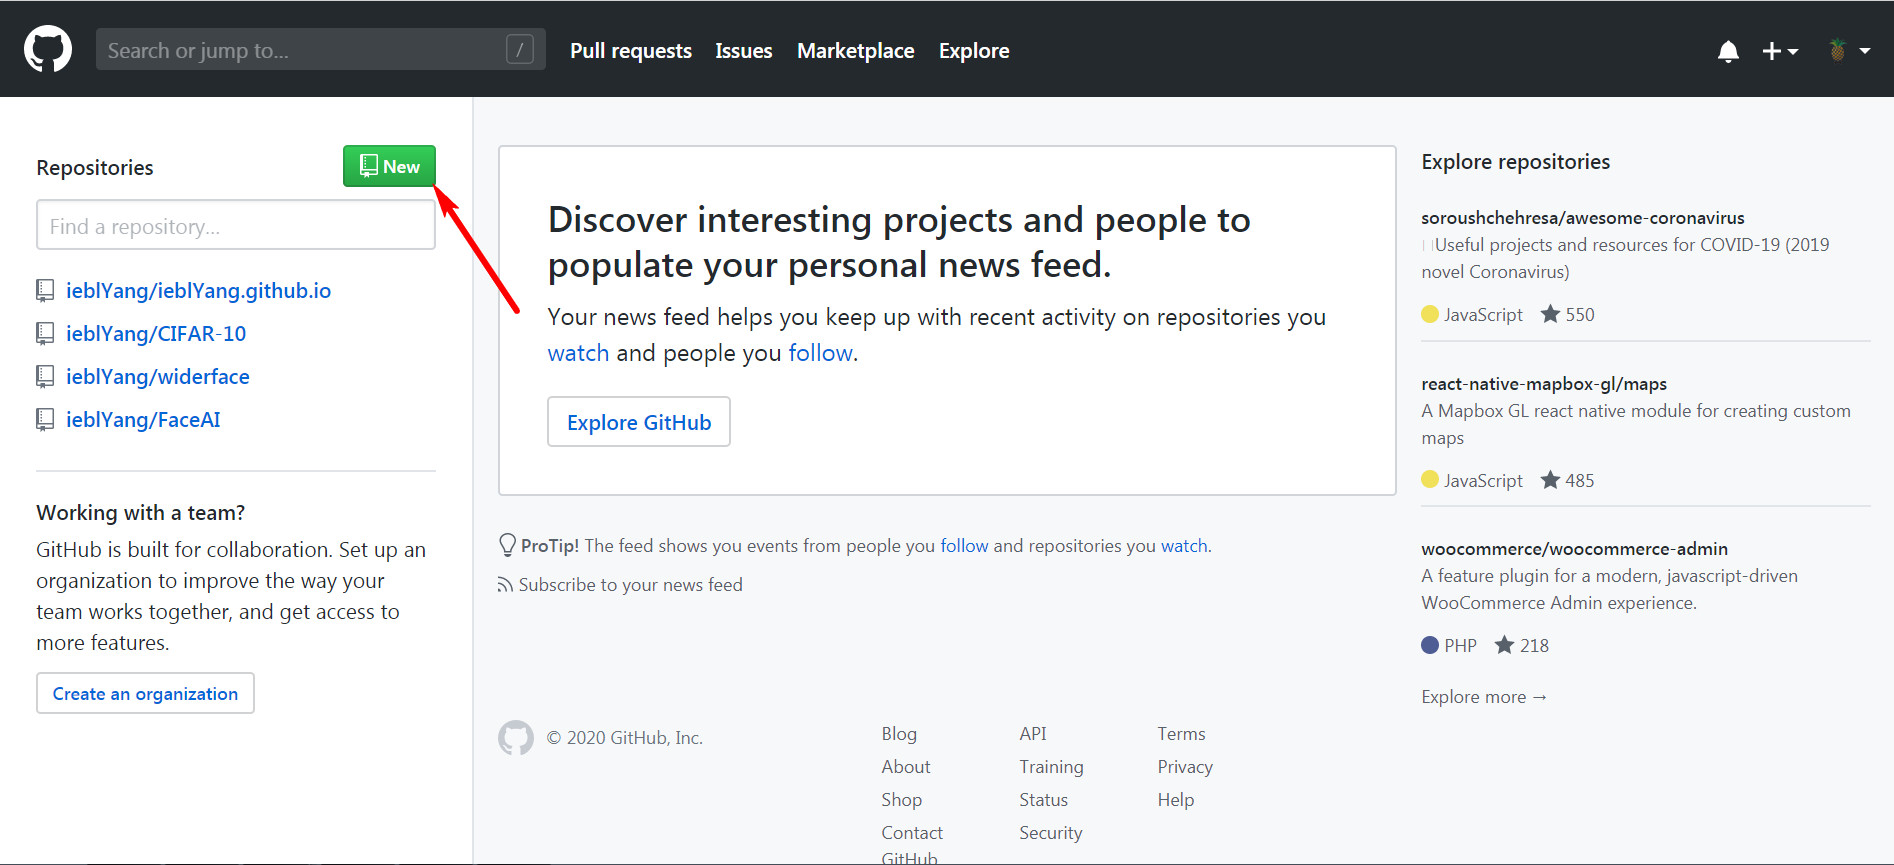Click the RSS feed icon near Subscribe
The height and width of the screenshot is (865, 1894).
(x=505, y=585)
